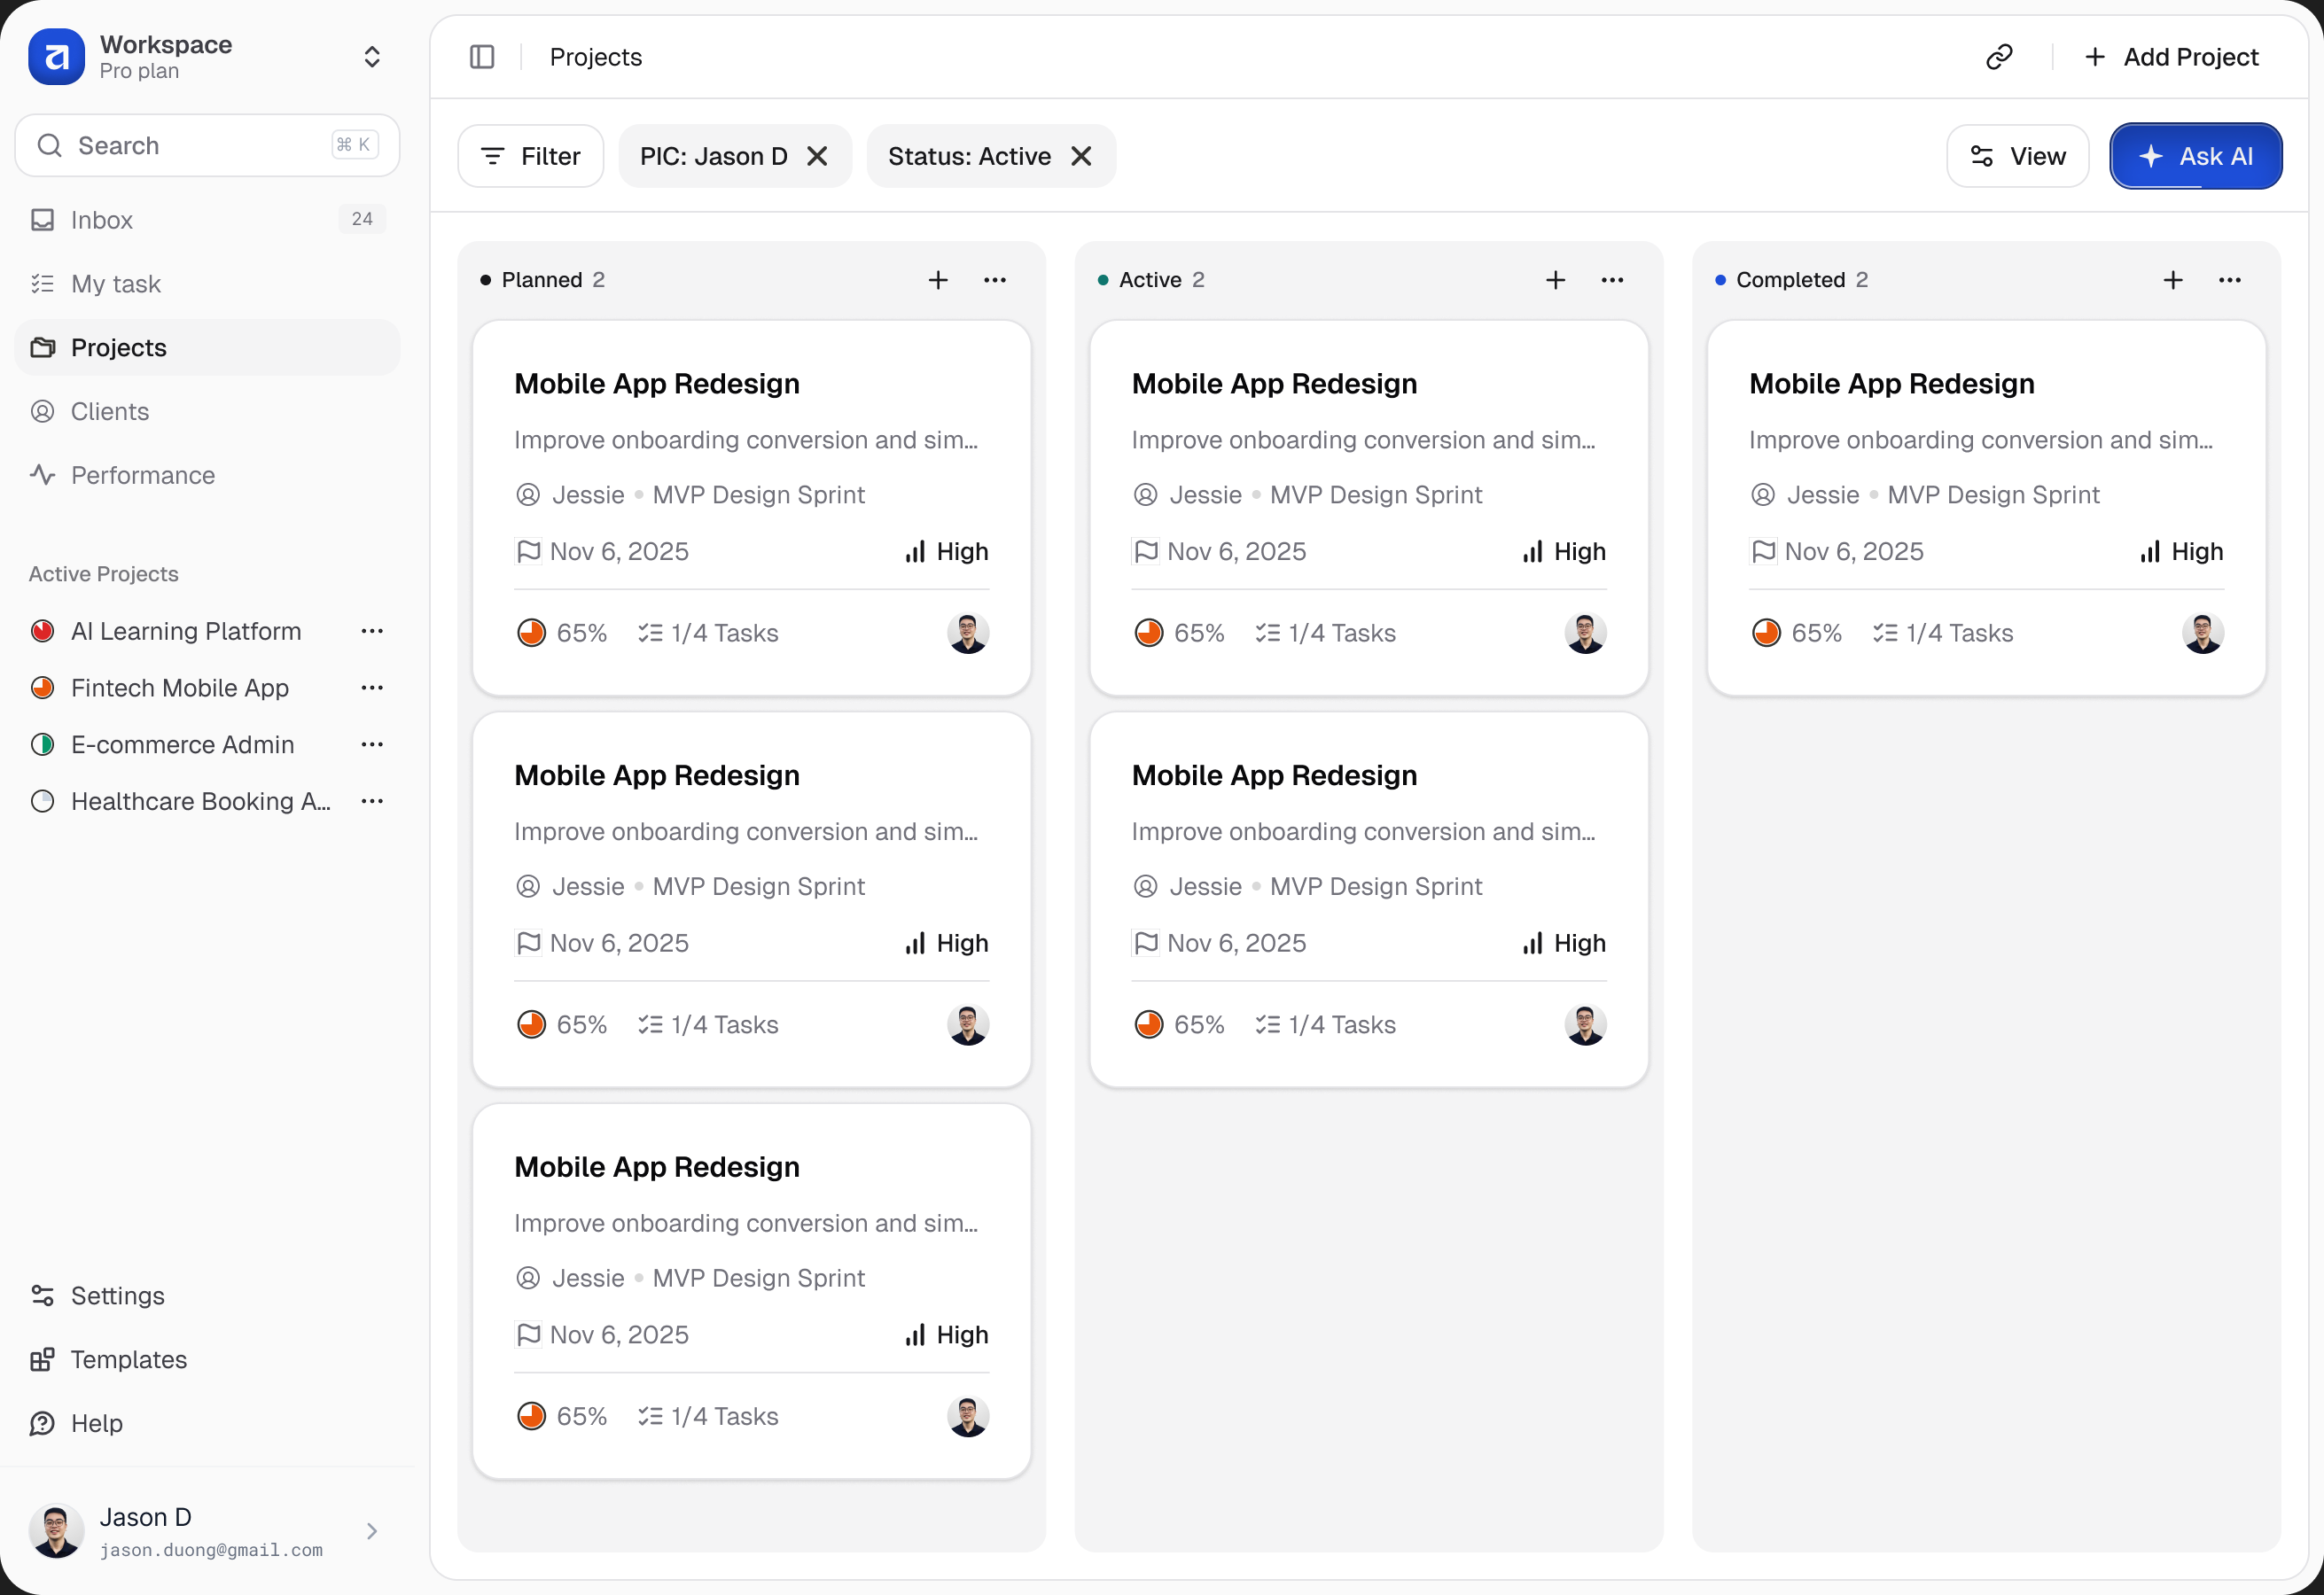Open Help from the sidebar
This screenshot has width=2324, height=1595.
click(207, 1424)
